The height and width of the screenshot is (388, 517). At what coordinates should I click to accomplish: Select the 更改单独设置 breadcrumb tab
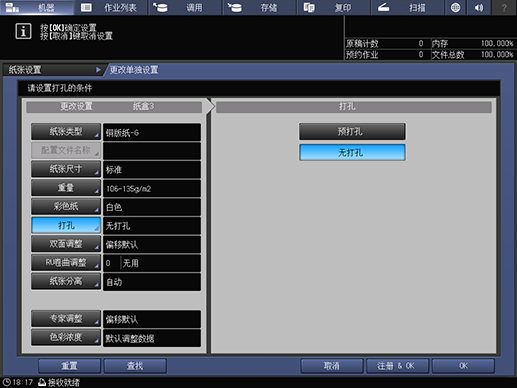(134, 70)
